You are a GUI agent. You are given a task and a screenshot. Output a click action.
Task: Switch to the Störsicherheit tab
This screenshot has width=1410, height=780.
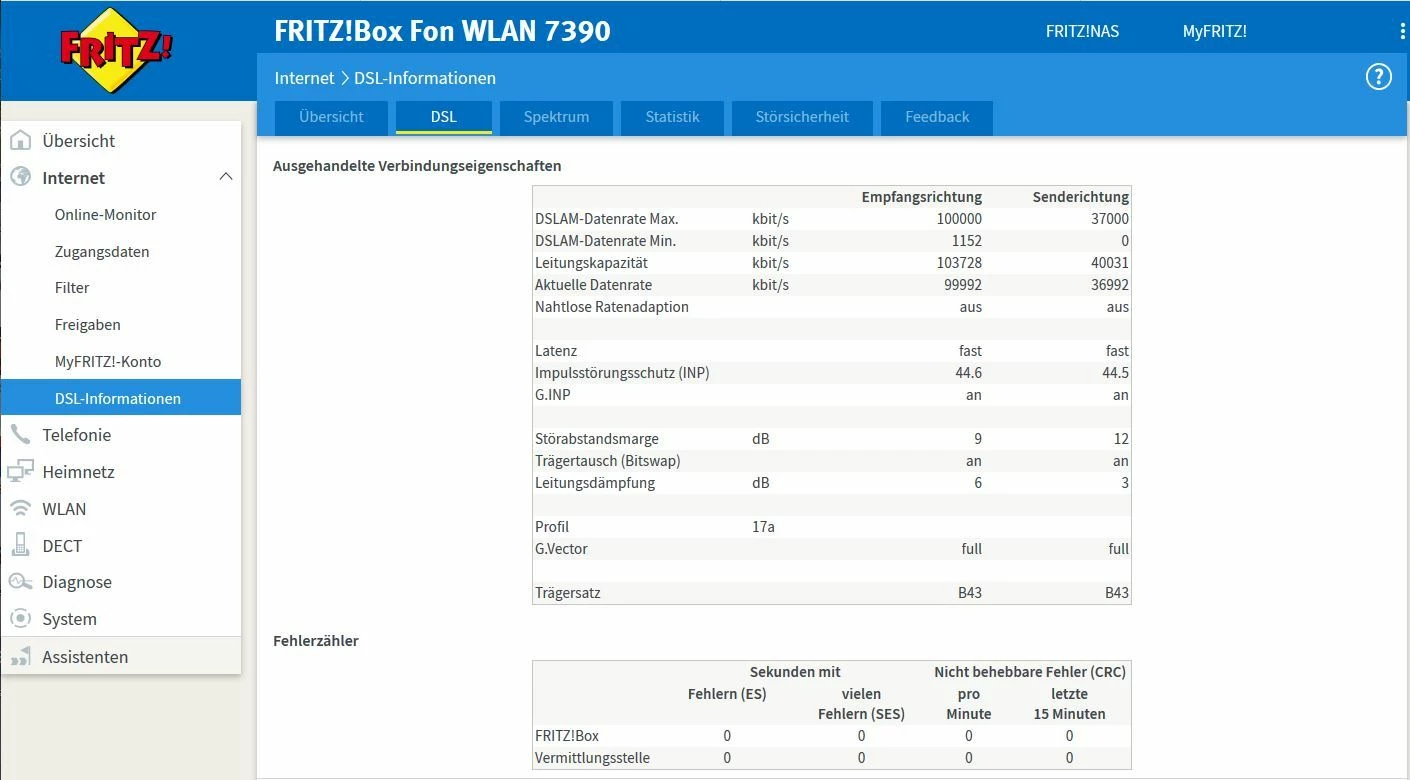click(802, 117)
